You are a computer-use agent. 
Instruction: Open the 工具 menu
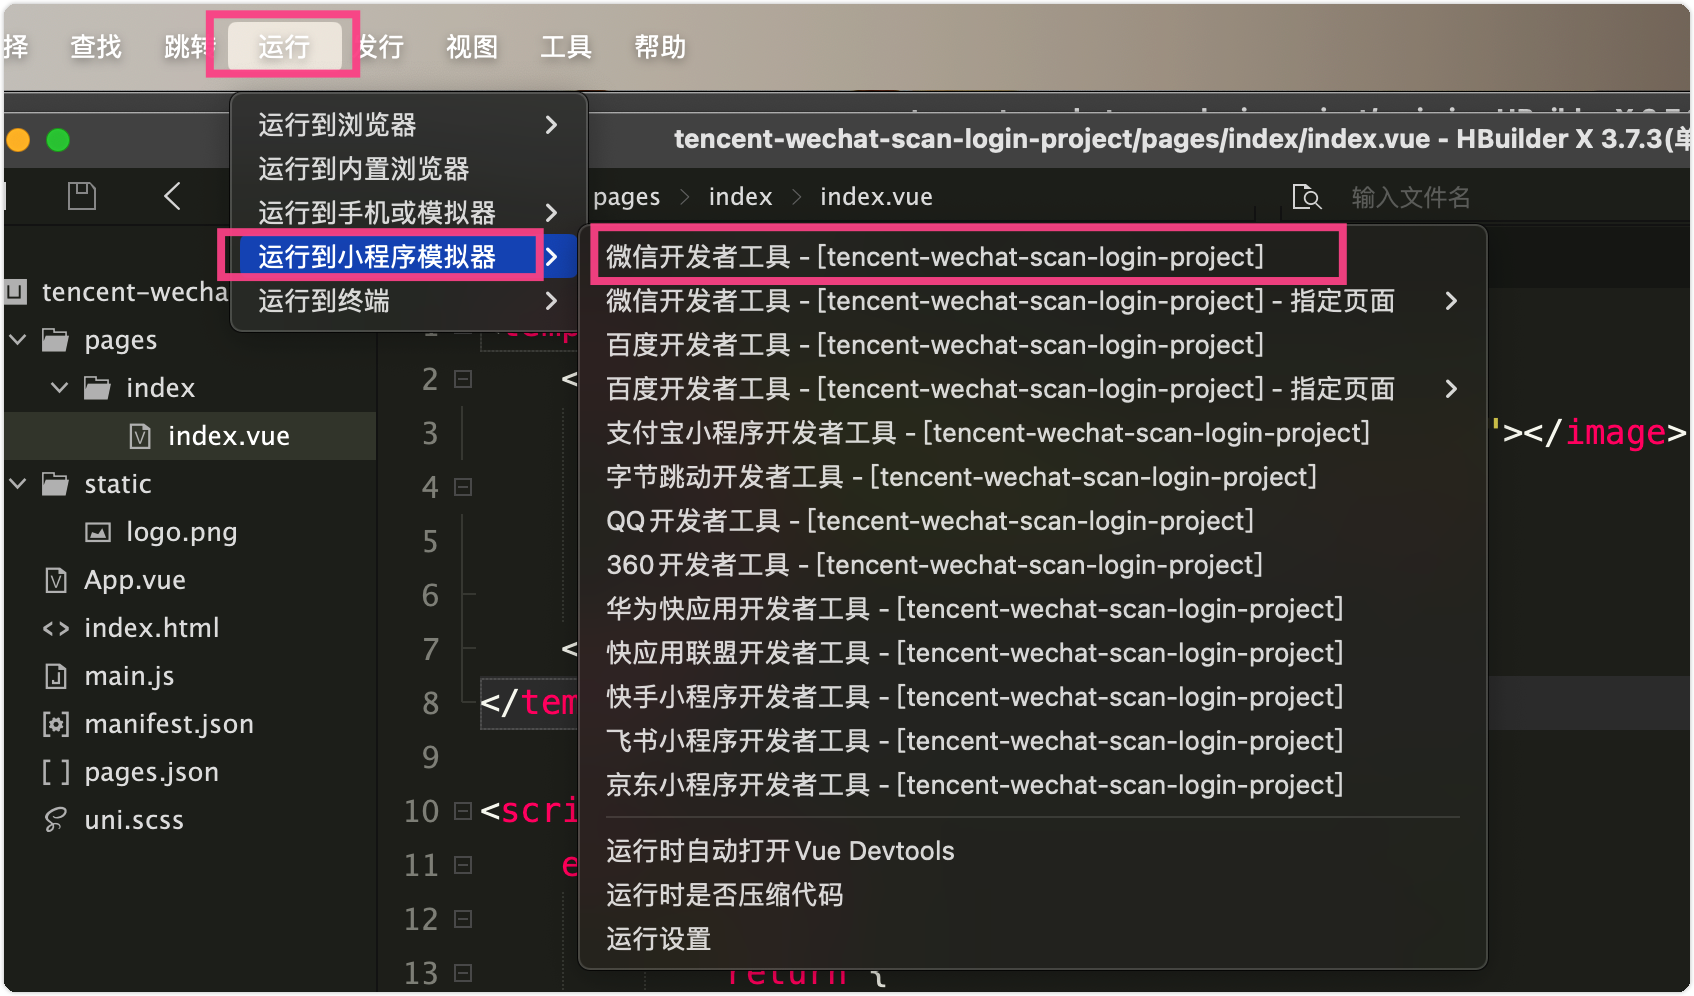(566, 46)
